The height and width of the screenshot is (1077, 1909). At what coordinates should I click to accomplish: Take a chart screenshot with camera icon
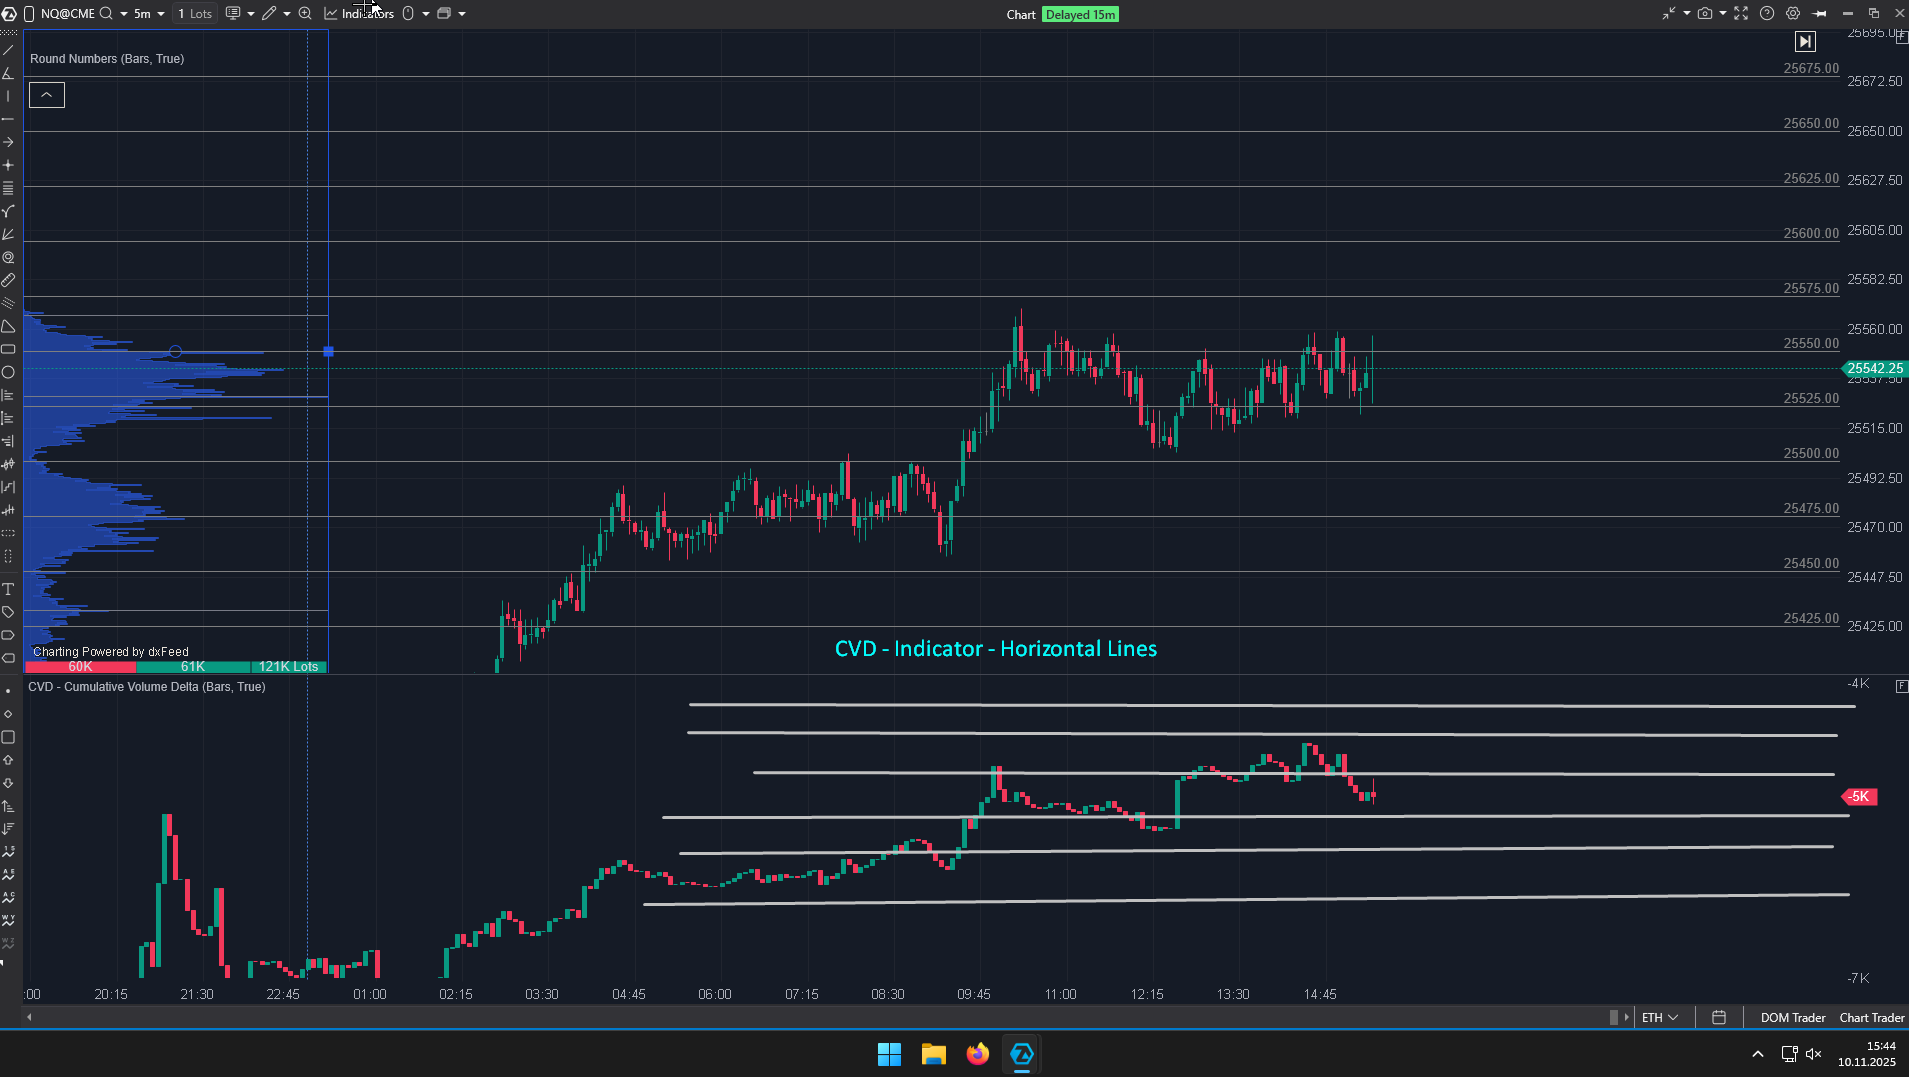[1705, 14]
